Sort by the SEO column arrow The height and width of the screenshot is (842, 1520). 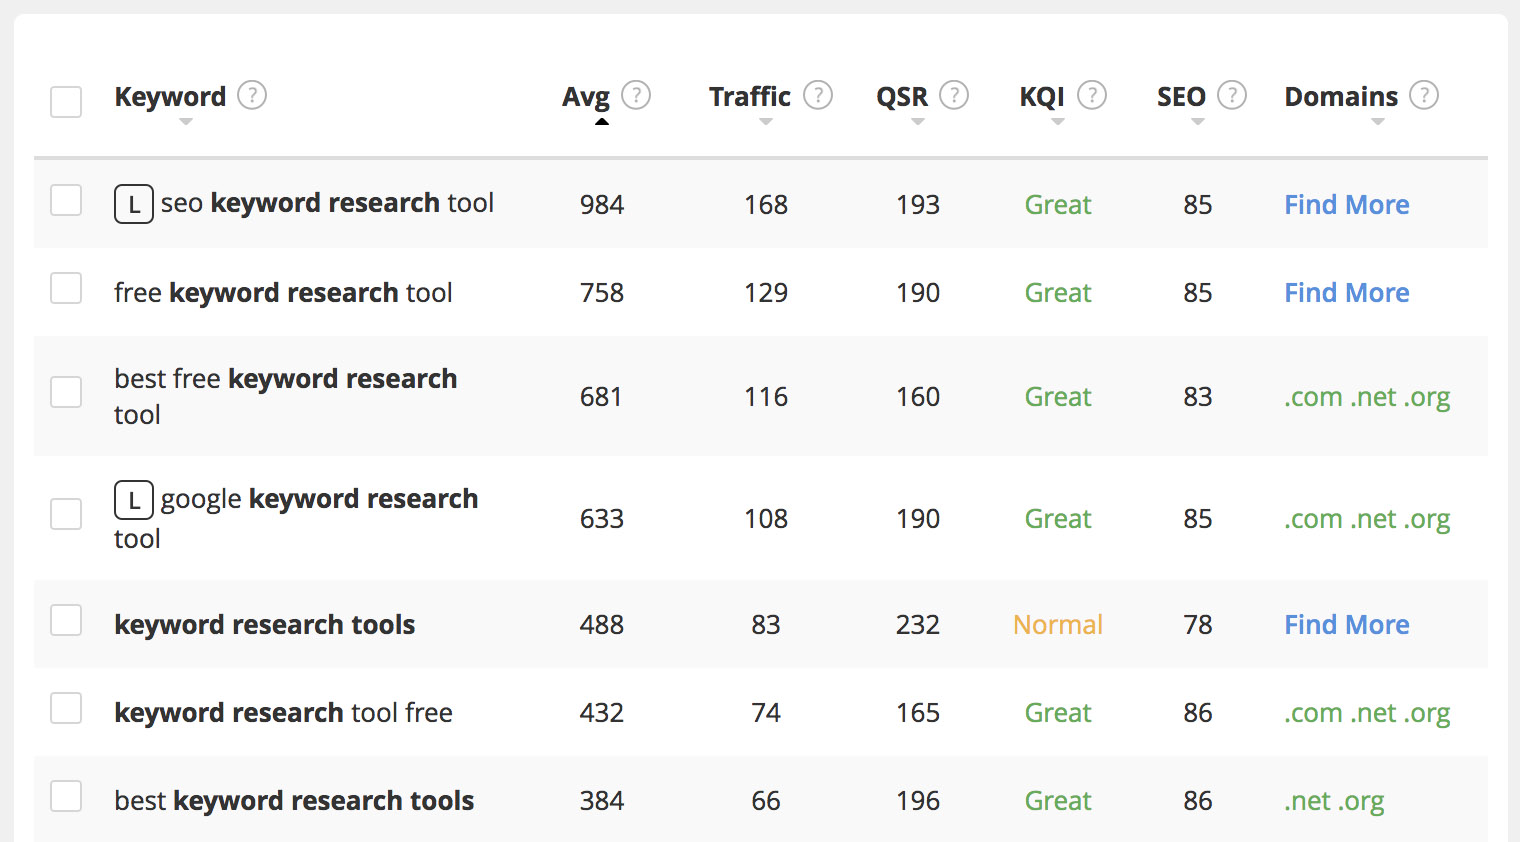1198,122
